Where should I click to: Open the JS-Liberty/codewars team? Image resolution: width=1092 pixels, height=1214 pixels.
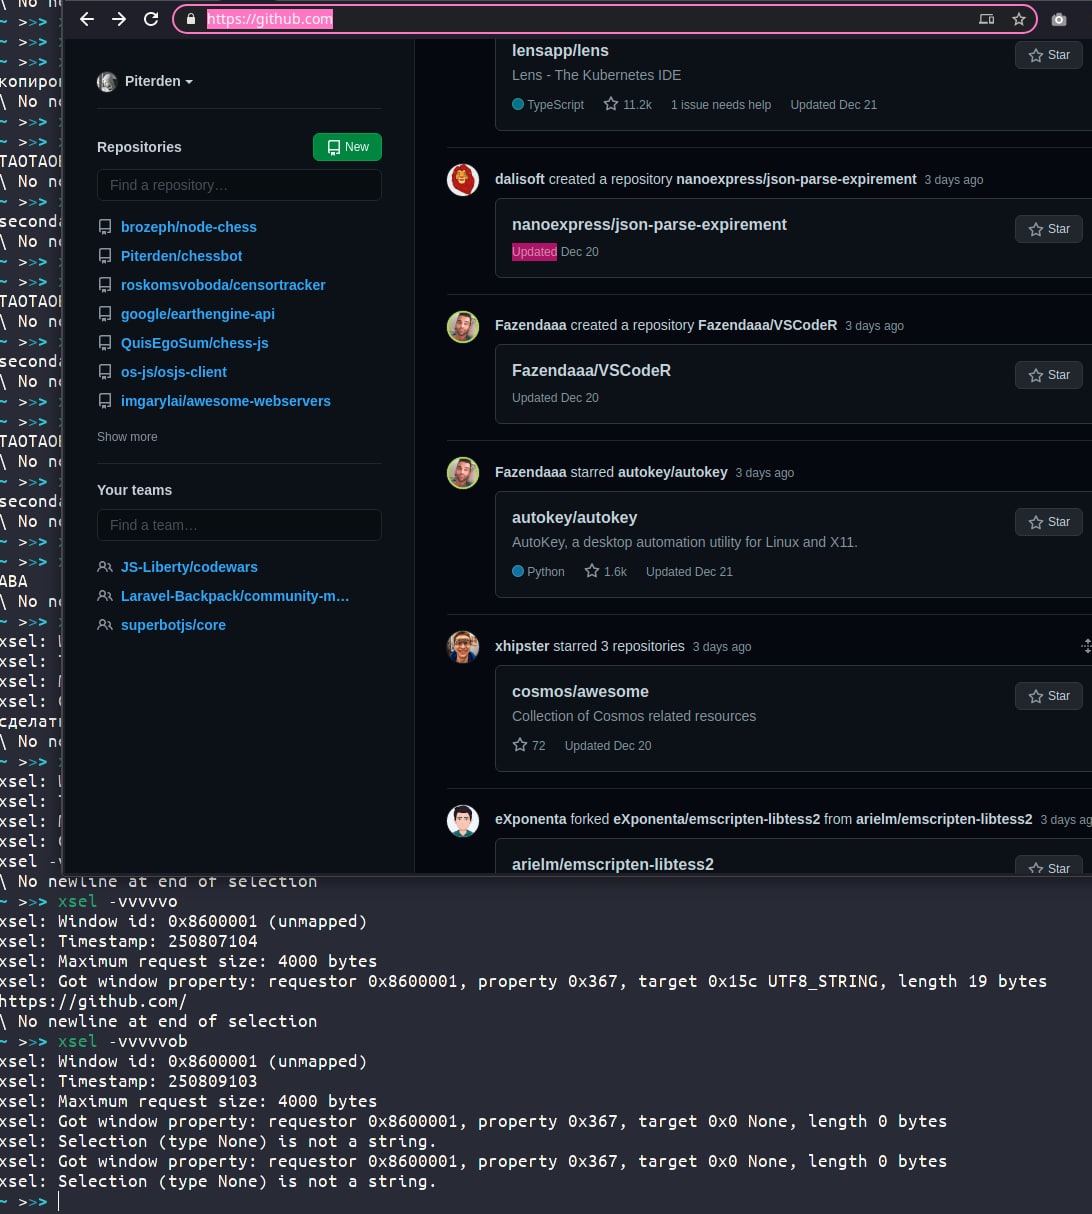point(189,567)
